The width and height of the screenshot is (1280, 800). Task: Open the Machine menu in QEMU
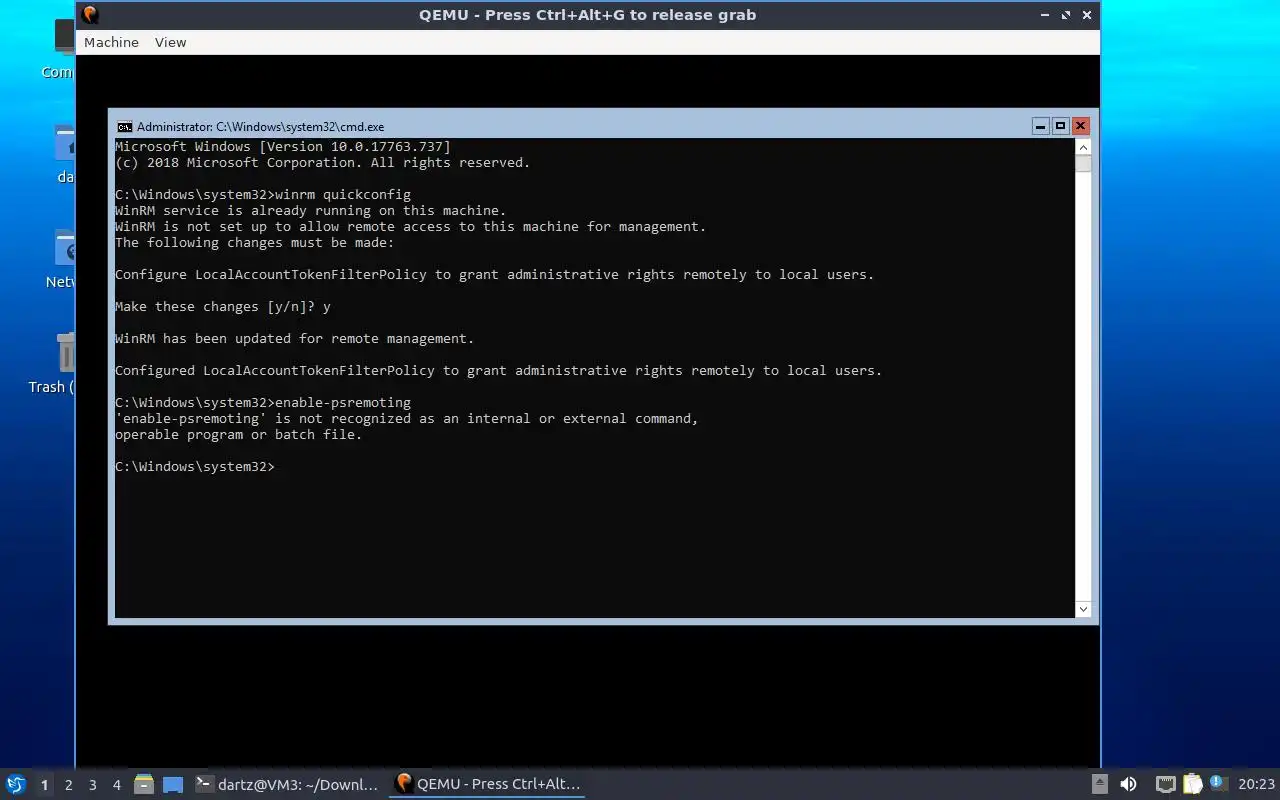click(111, 42)
